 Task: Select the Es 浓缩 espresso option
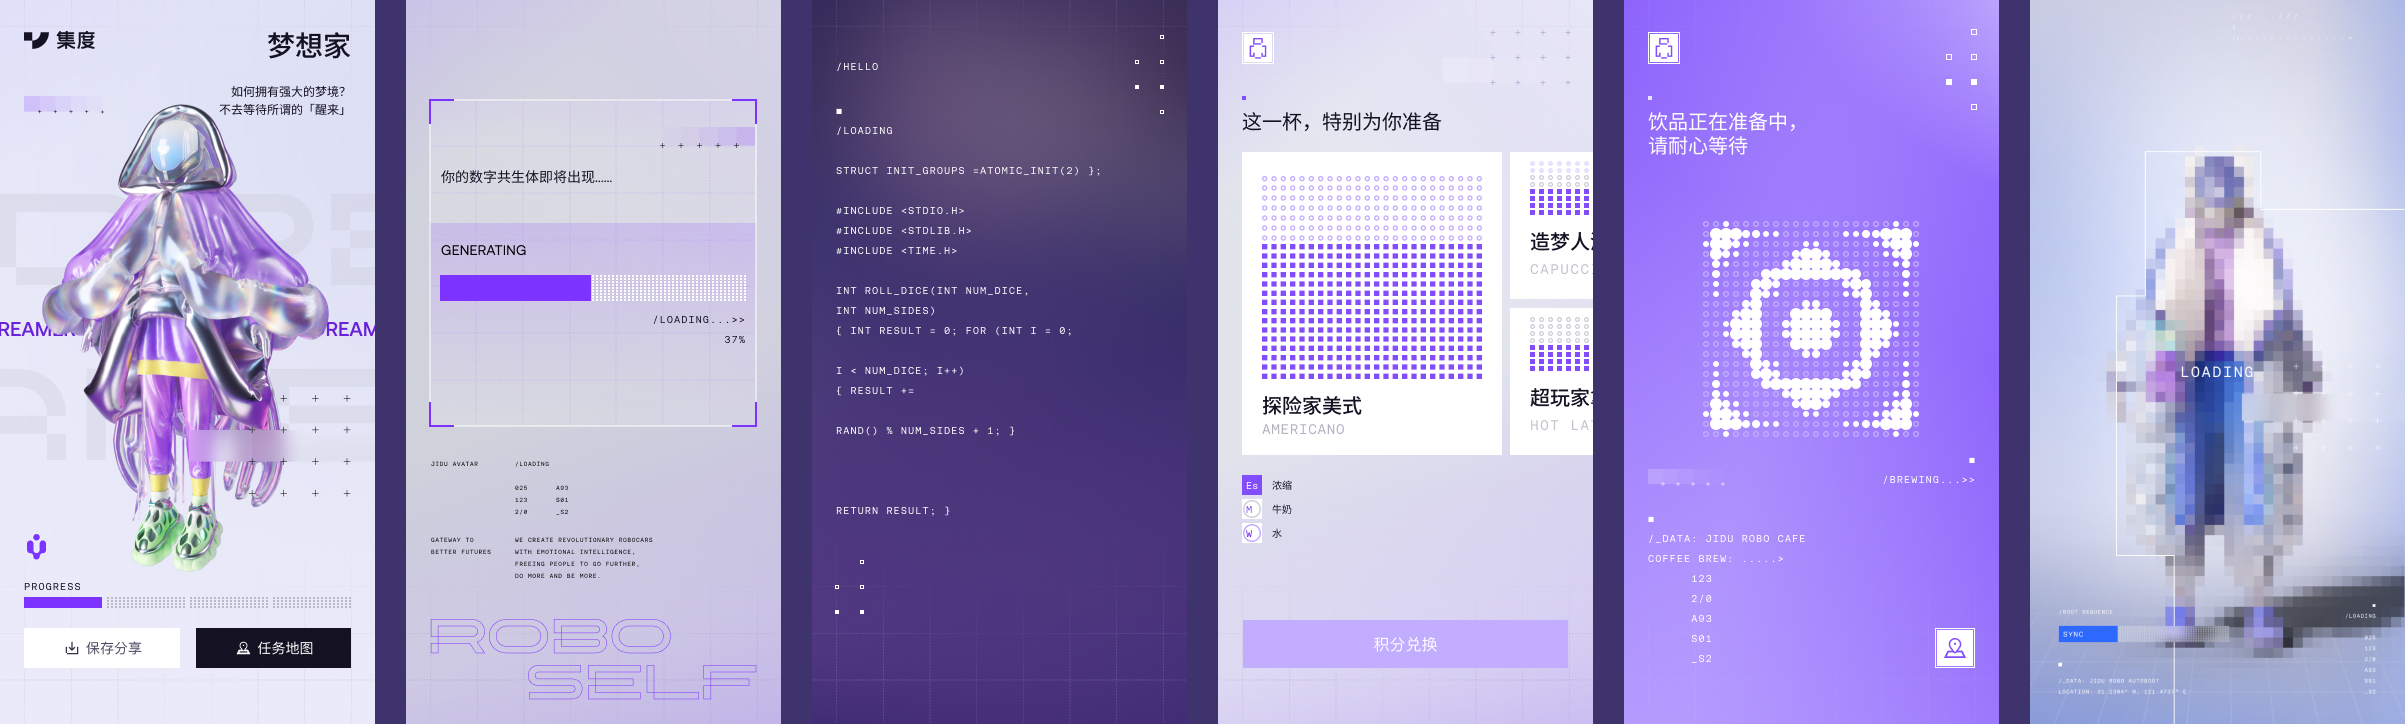(1267, 485)
